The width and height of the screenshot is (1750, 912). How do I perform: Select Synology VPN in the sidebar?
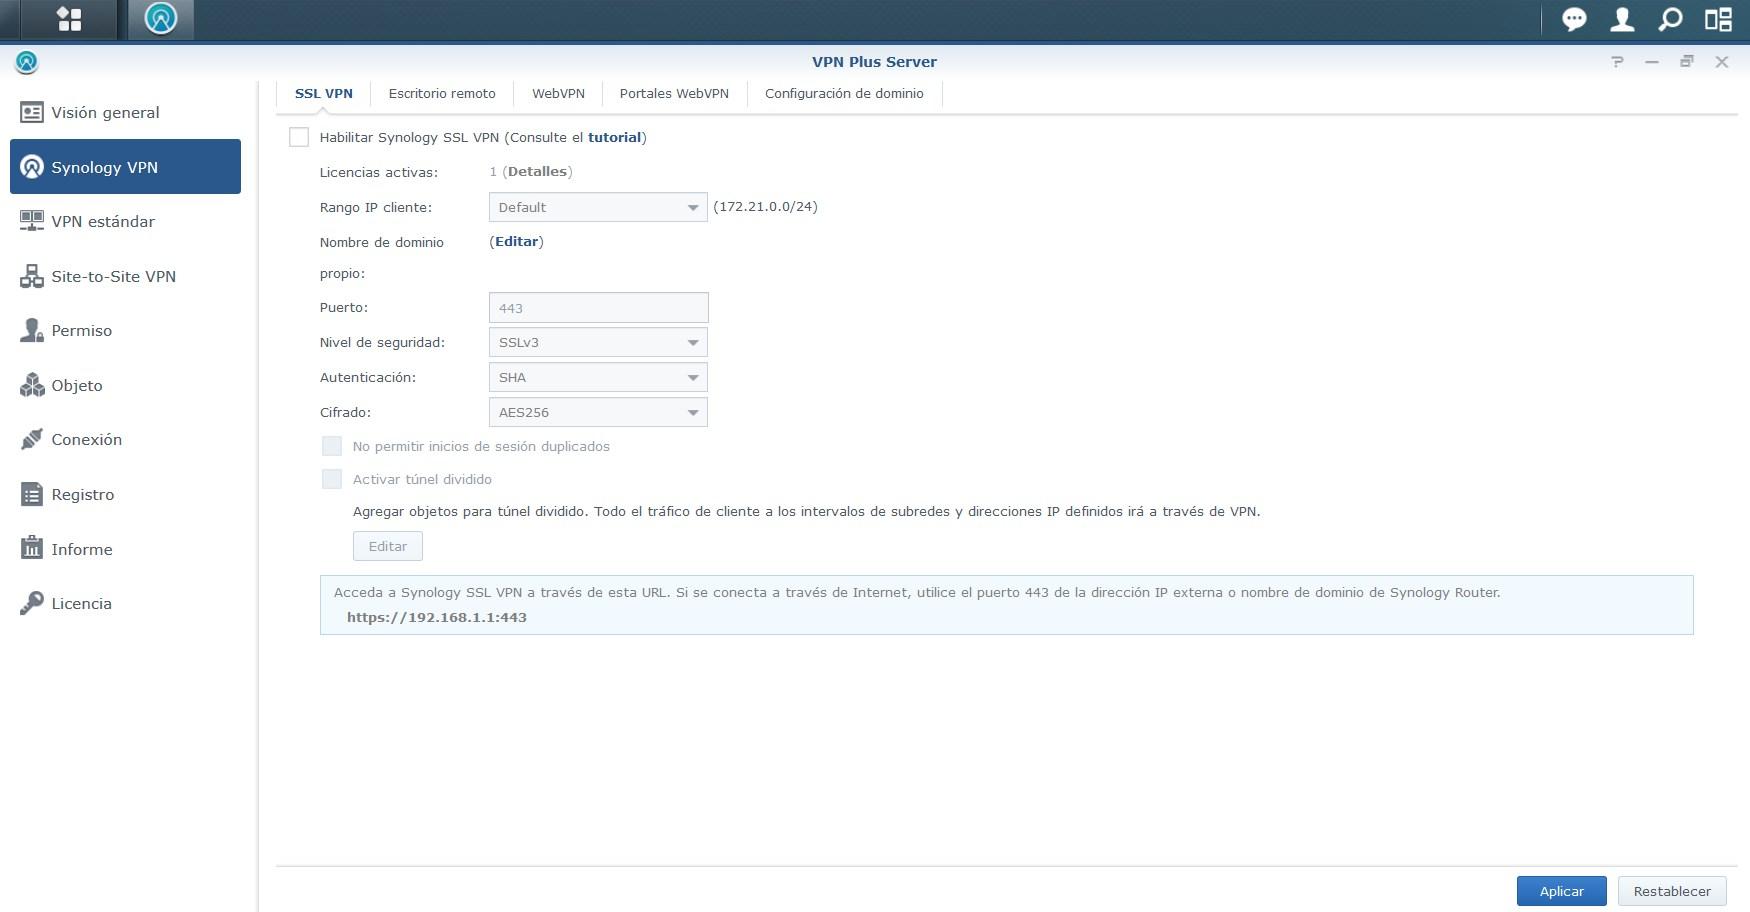(125, 167)
